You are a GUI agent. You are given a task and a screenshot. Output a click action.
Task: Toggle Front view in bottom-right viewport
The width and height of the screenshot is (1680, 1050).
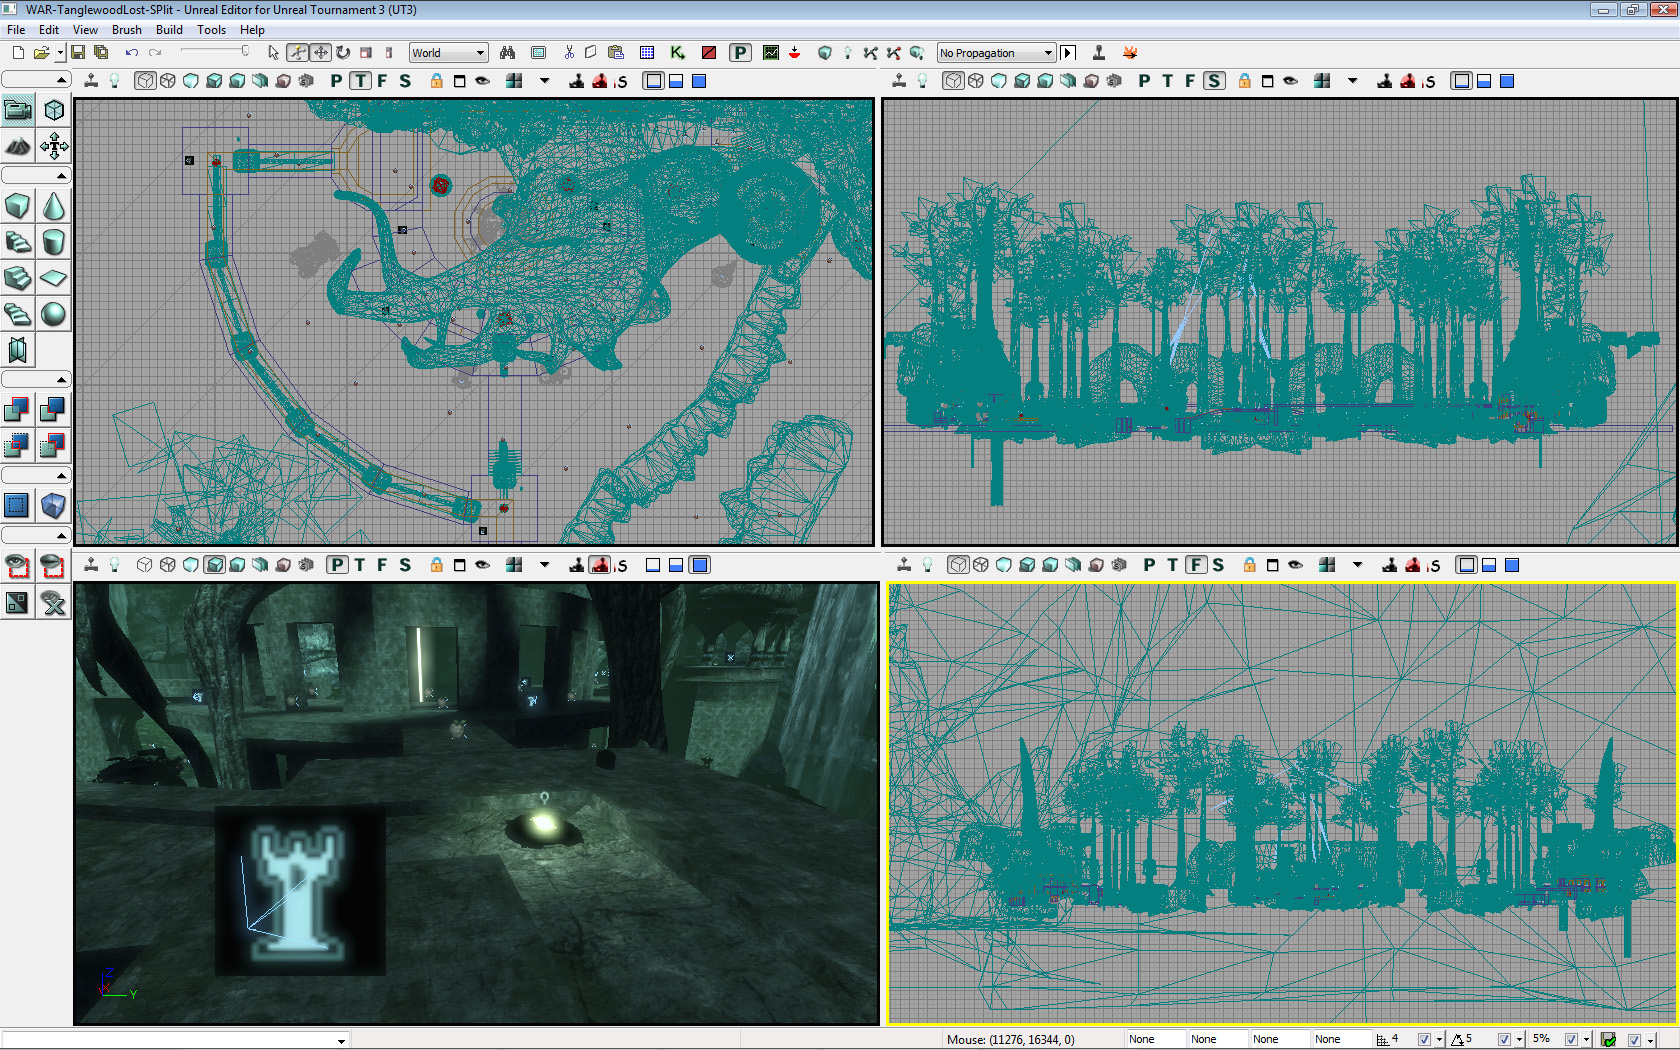[x=1196, y=565]
